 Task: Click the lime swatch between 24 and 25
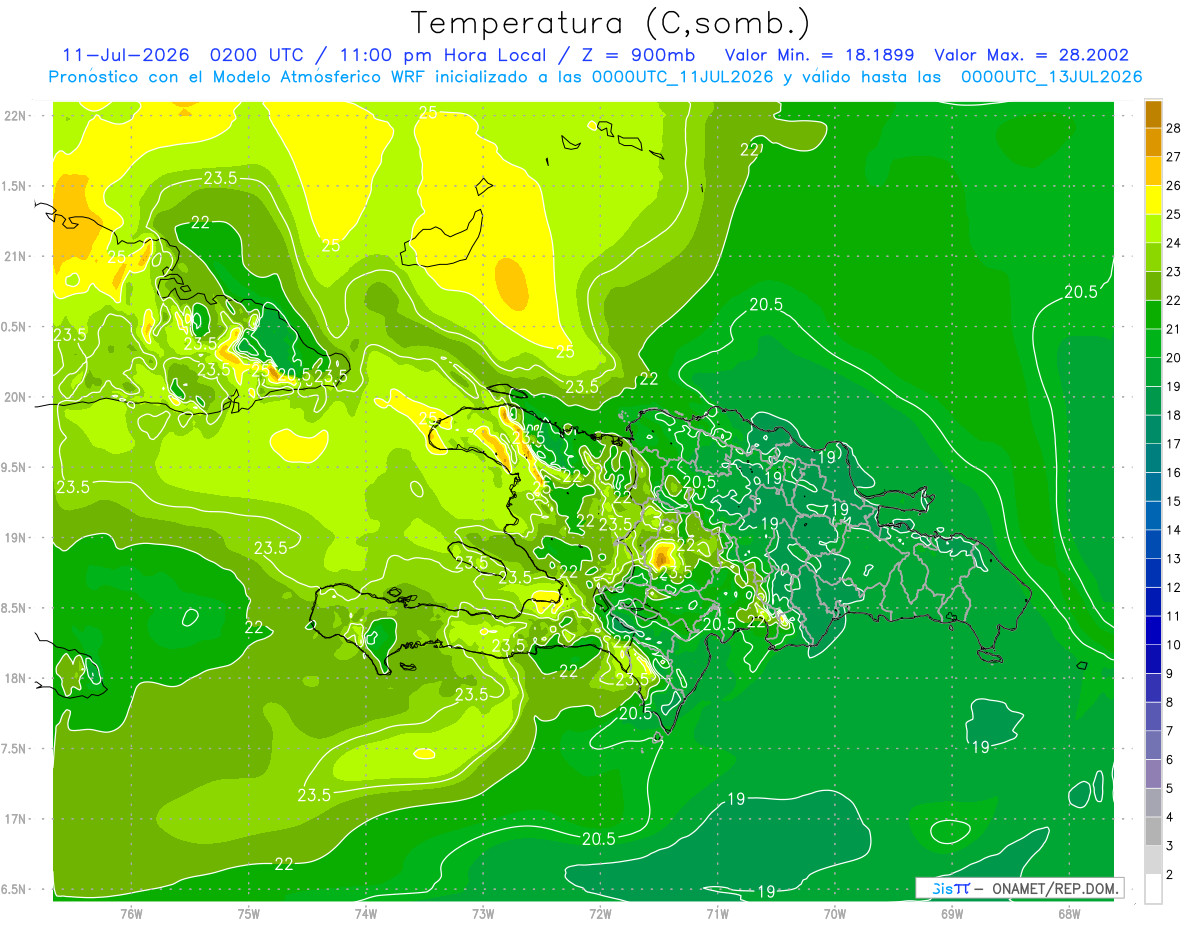point(1153,229)
